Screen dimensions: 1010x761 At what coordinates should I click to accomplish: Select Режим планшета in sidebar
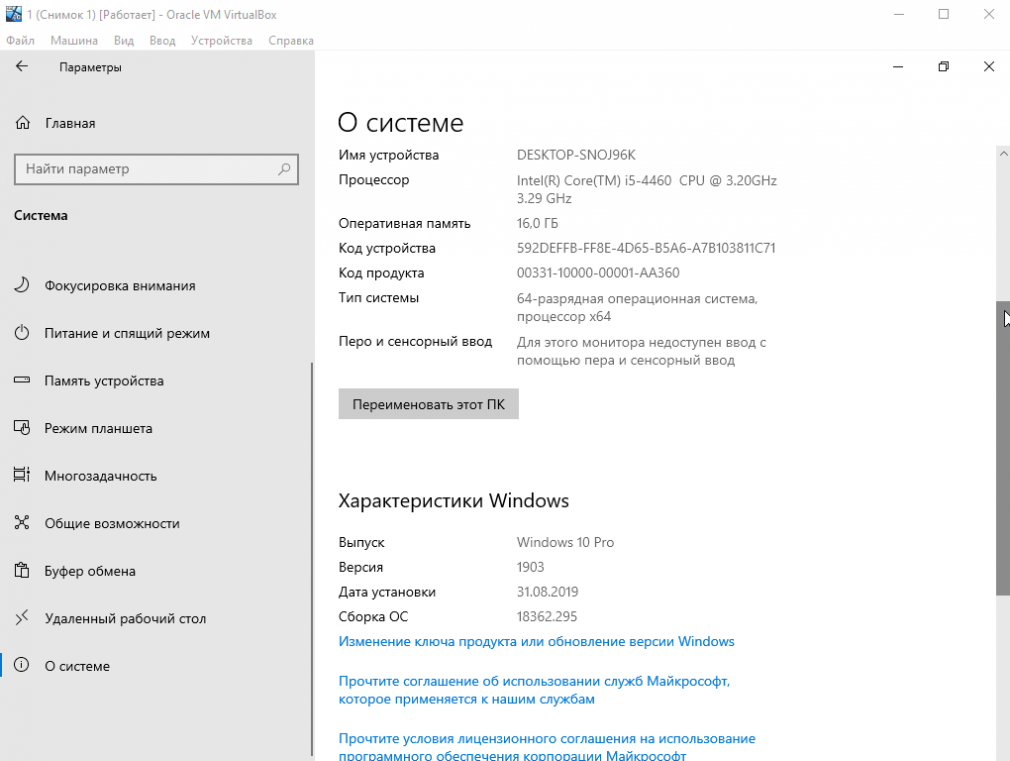coord(98,429)
